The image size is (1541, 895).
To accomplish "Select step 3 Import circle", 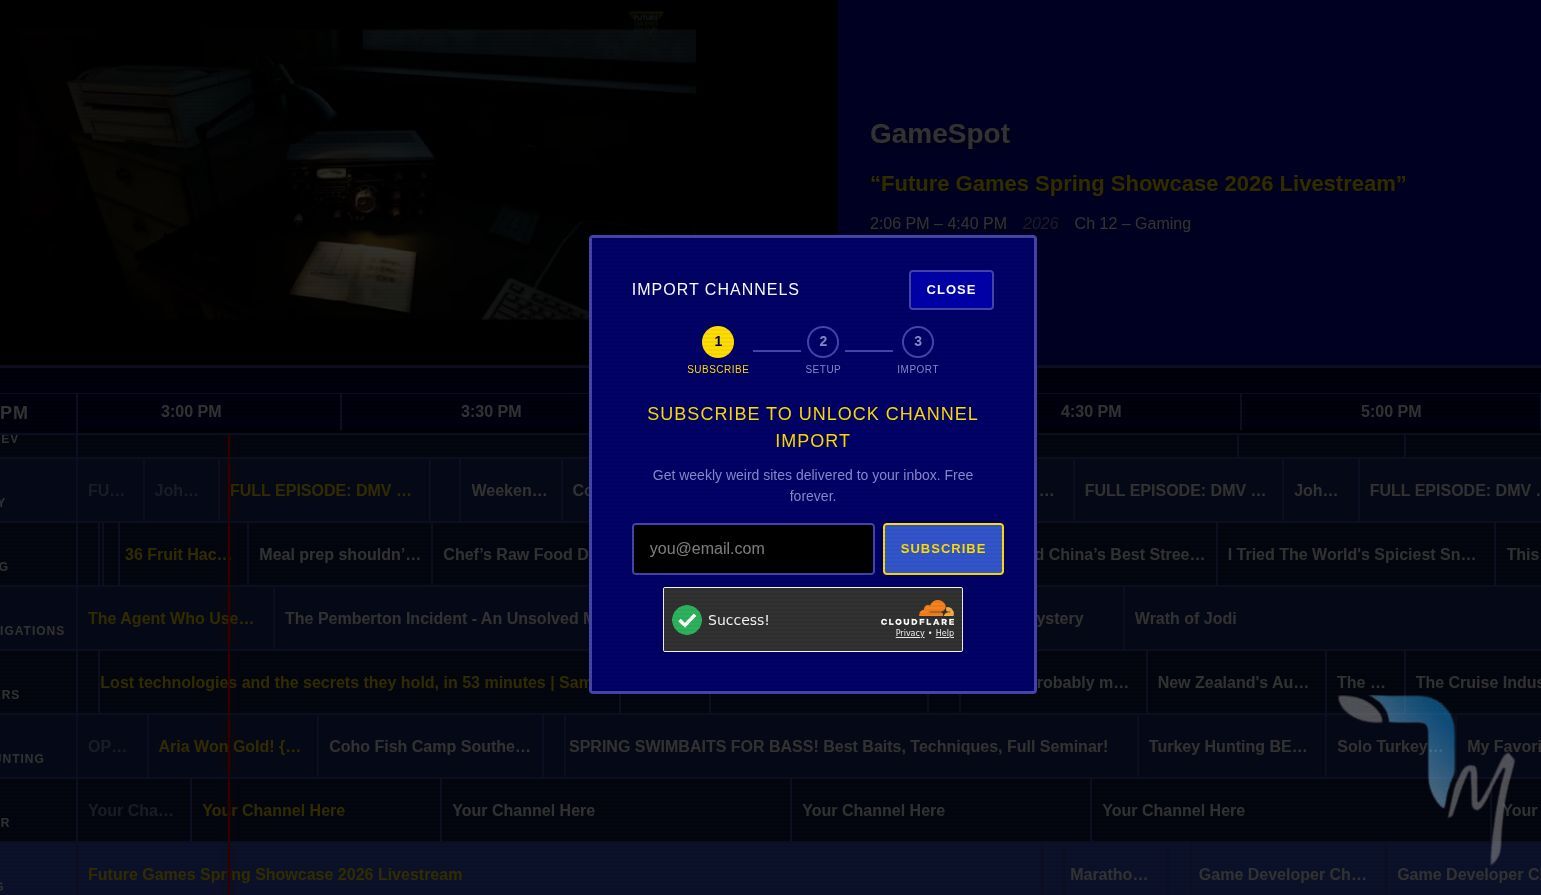I will point(918,342).
